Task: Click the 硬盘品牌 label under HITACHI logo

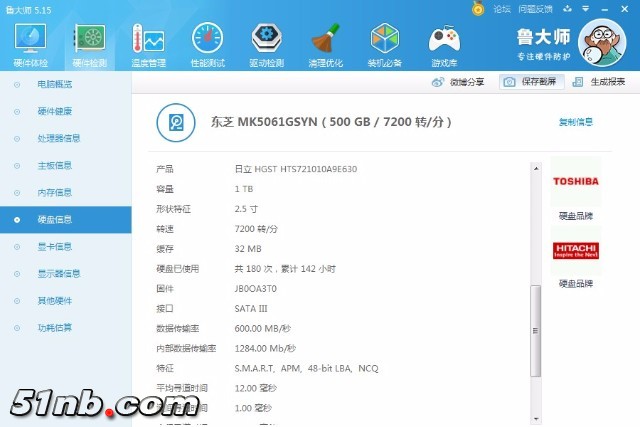Action: coord(576,284)
